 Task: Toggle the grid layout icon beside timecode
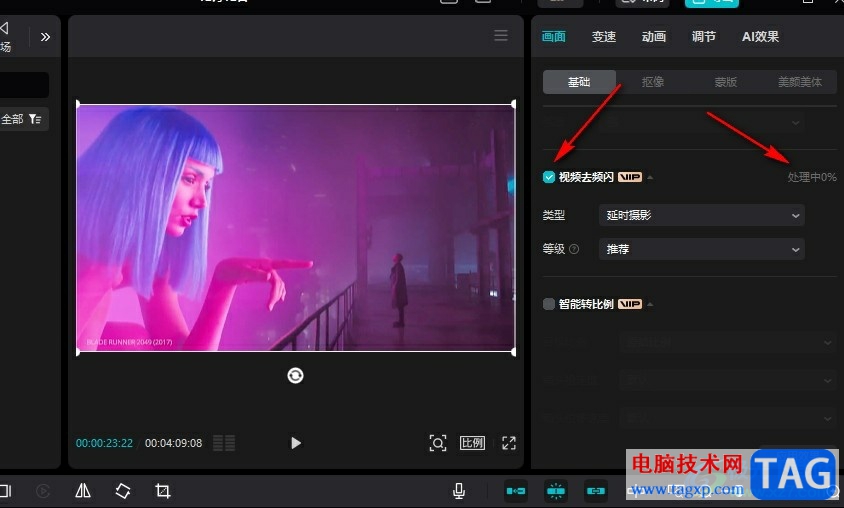(x=224, y=443)
